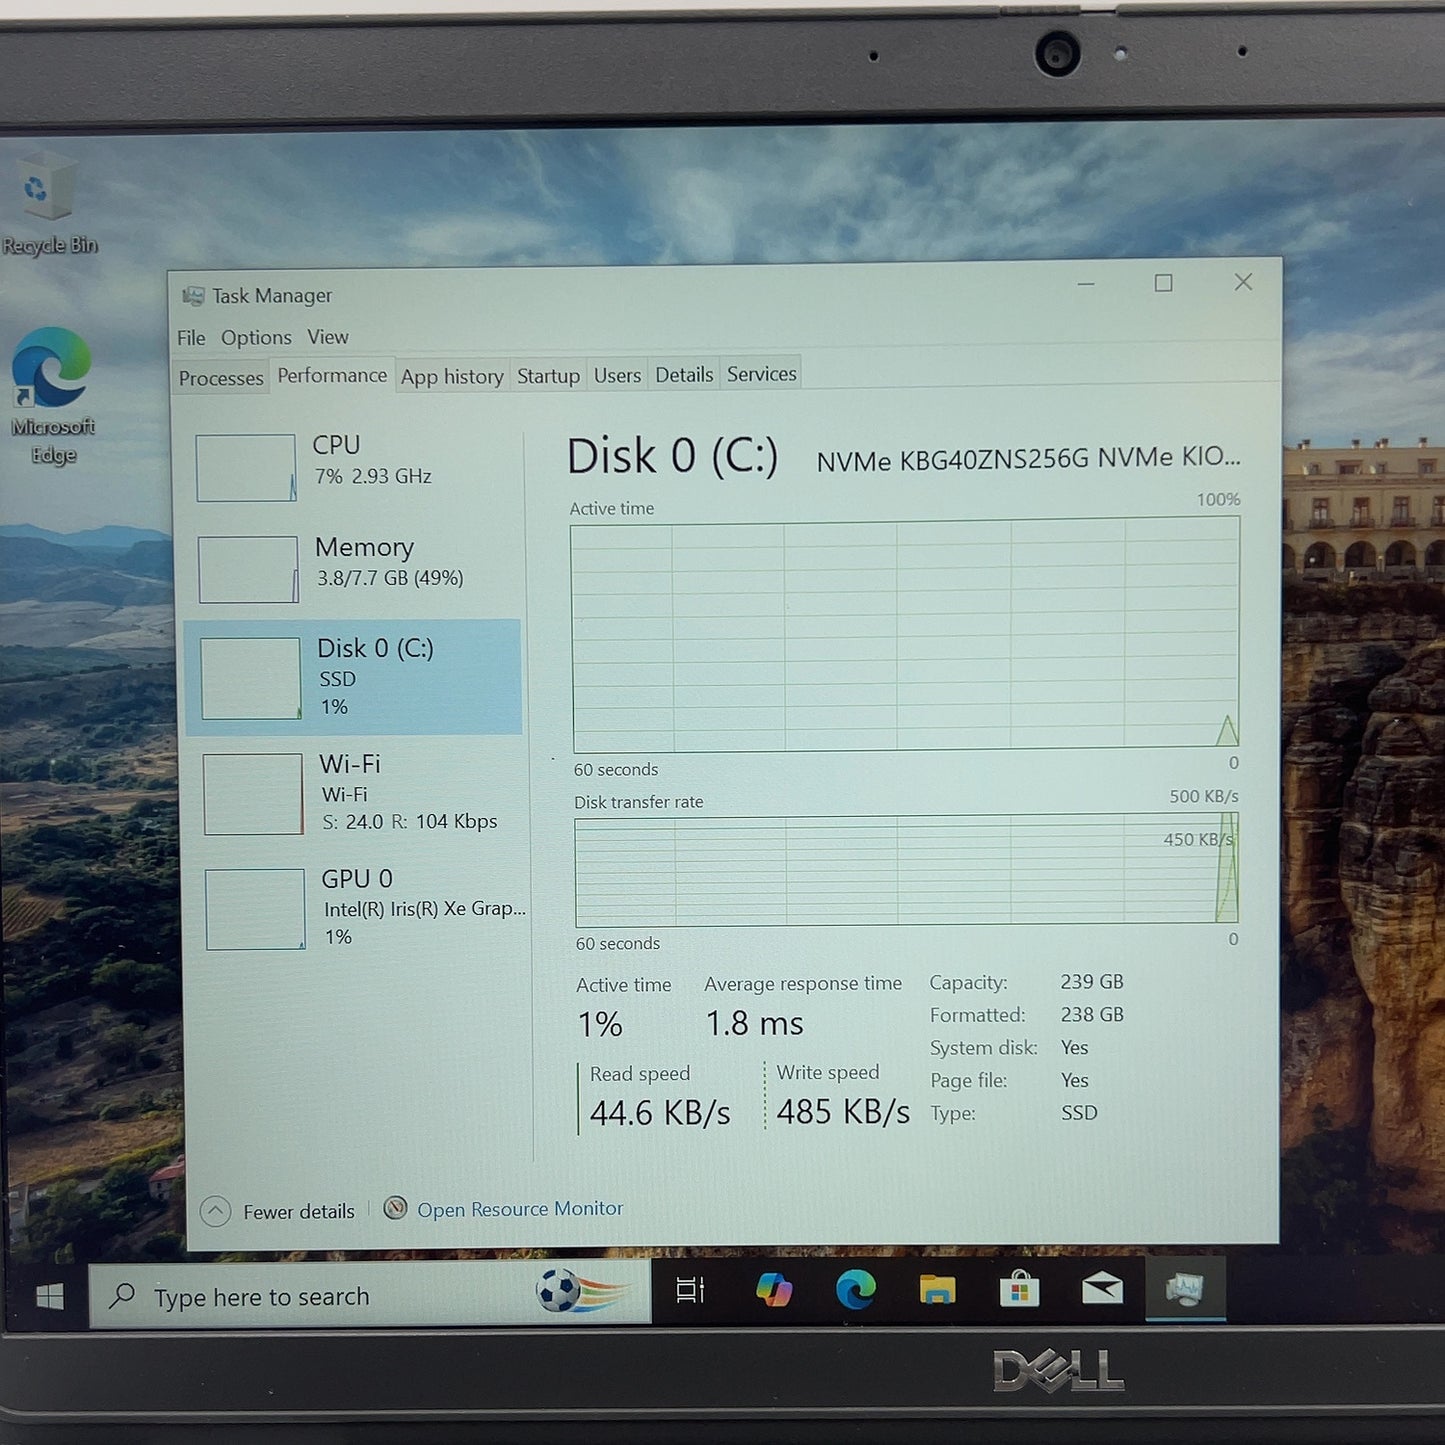Select the Disk 0 (C:) item
The height and width of the screenshot is (1445, 1445).
pos(353,677)
